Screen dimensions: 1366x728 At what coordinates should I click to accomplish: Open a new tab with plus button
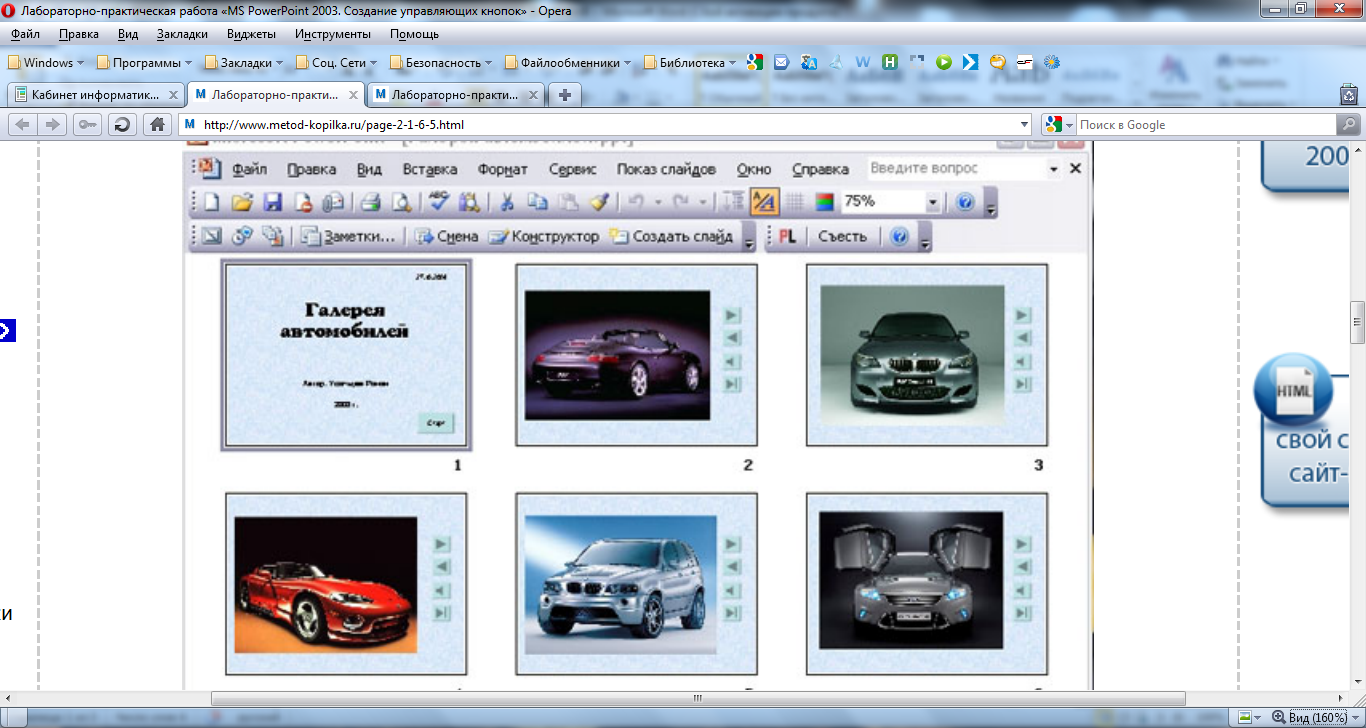point(565,95)
